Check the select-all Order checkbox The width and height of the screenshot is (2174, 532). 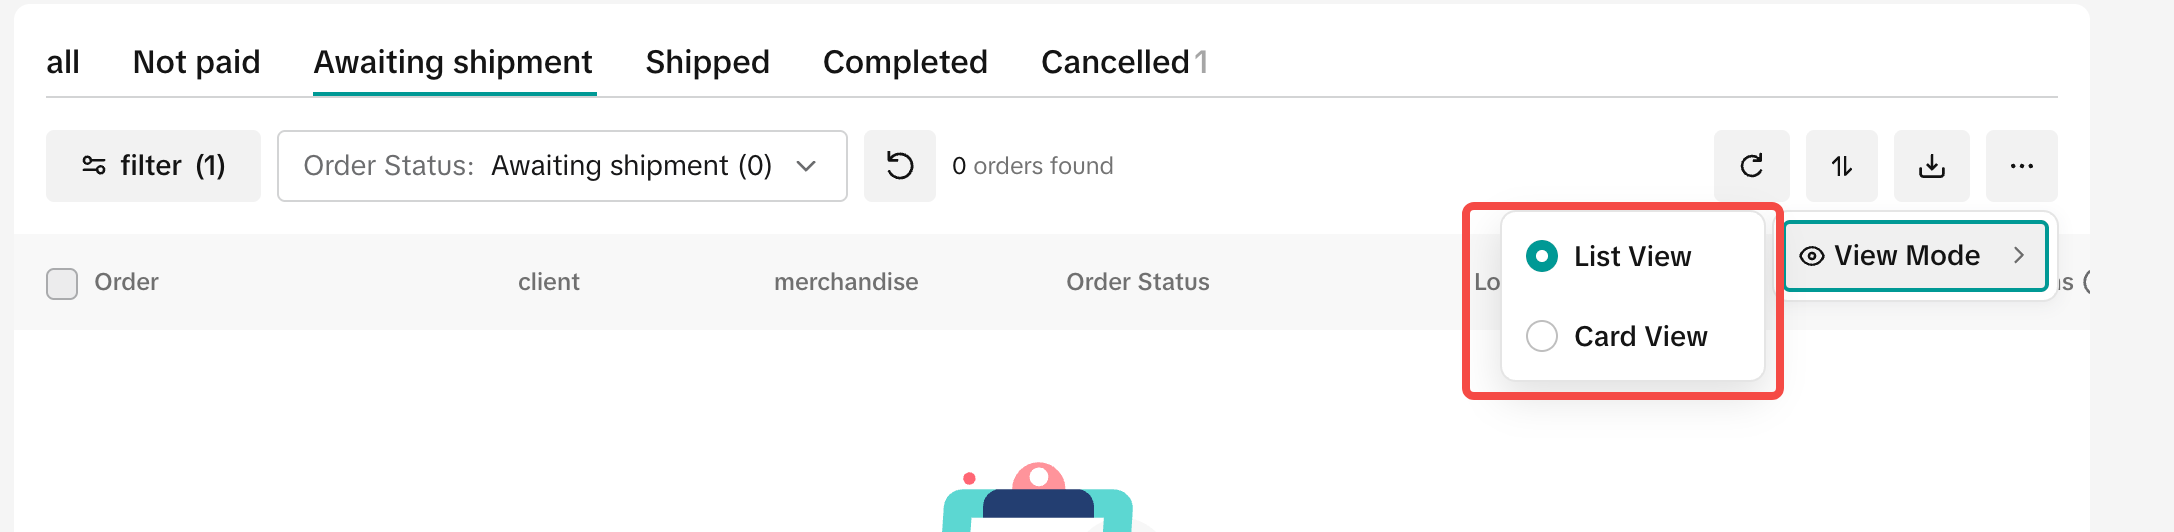click(62, 283)
